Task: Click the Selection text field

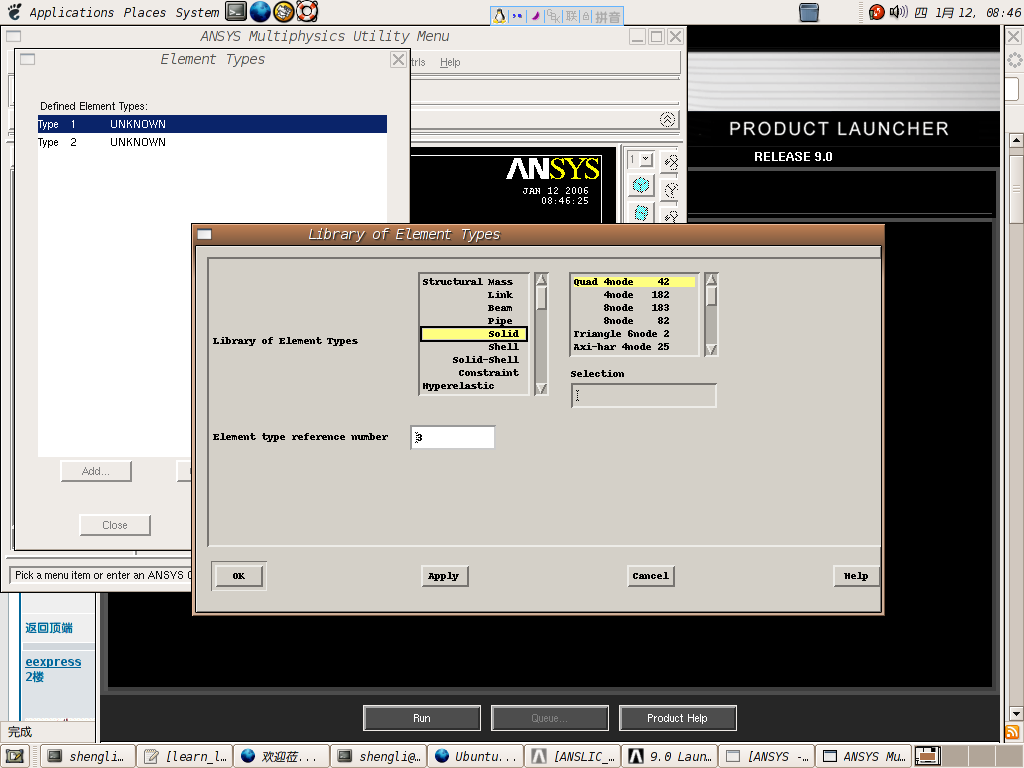Action: click(x=644, y=396)
